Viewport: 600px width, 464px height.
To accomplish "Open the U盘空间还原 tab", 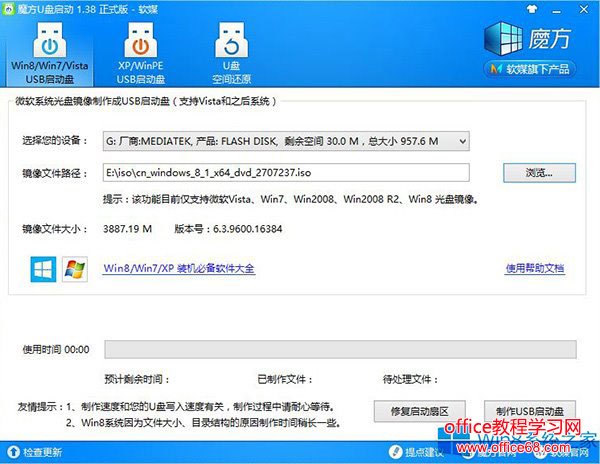I will [232, 53].
